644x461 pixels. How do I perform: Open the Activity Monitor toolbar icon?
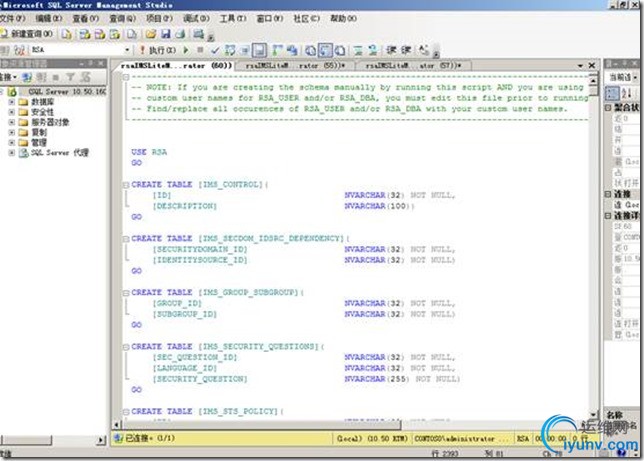(x=199, y=34)
